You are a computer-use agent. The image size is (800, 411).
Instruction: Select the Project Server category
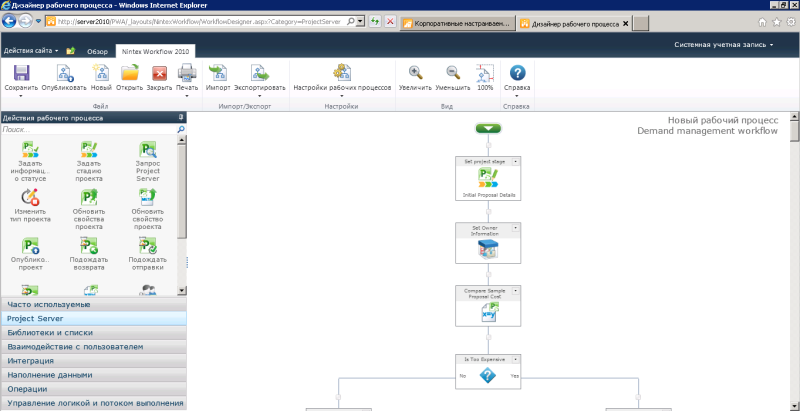click(93, 319)
